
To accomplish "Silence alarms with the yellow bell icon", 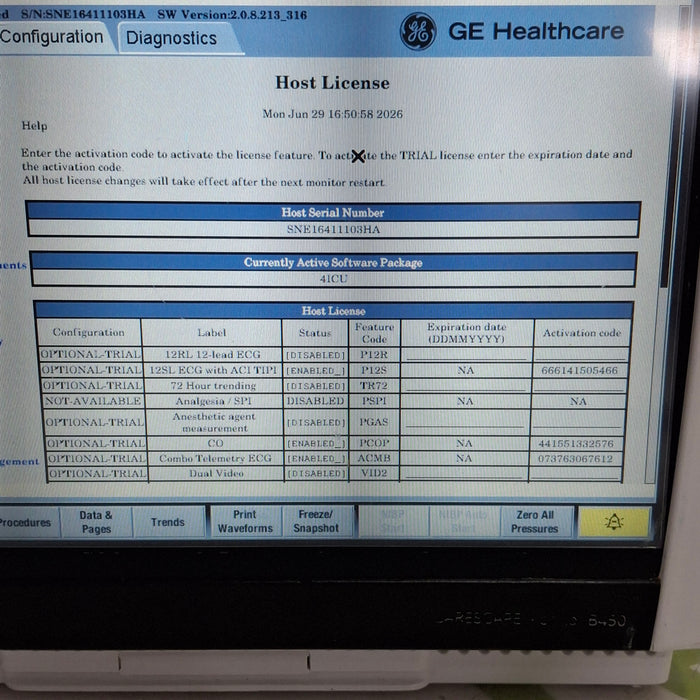I will [x=613, y=521].
